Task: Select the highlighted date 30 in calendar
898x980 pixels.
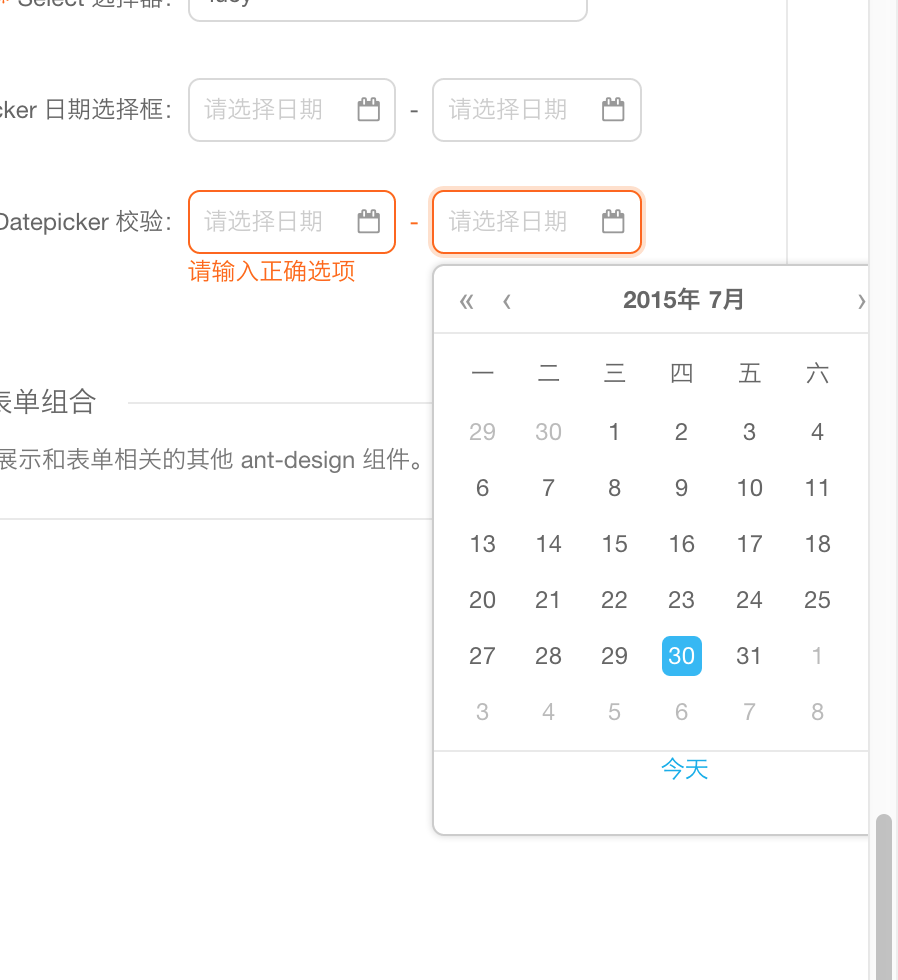Action: click(681, 656)
